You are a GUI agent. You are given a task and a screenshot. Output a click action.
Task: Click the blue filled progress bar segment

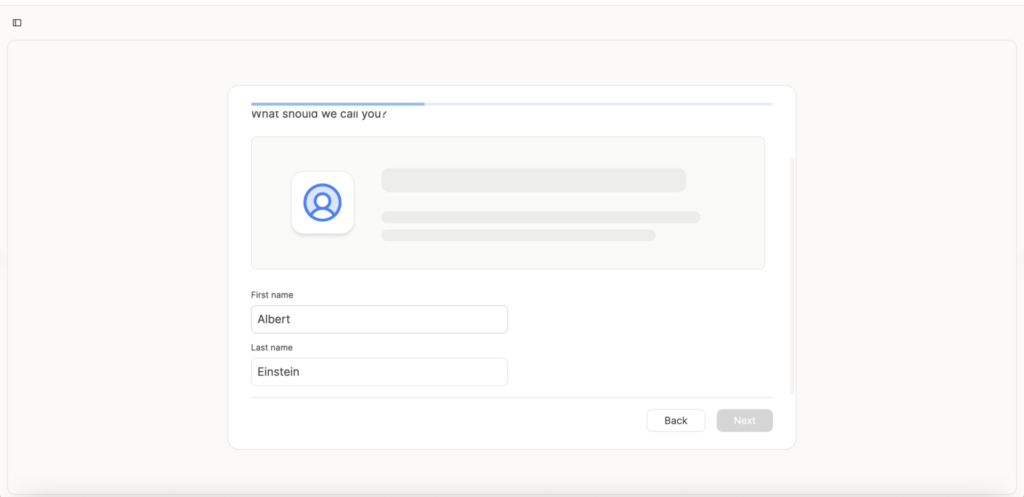[x=337, y=103]
